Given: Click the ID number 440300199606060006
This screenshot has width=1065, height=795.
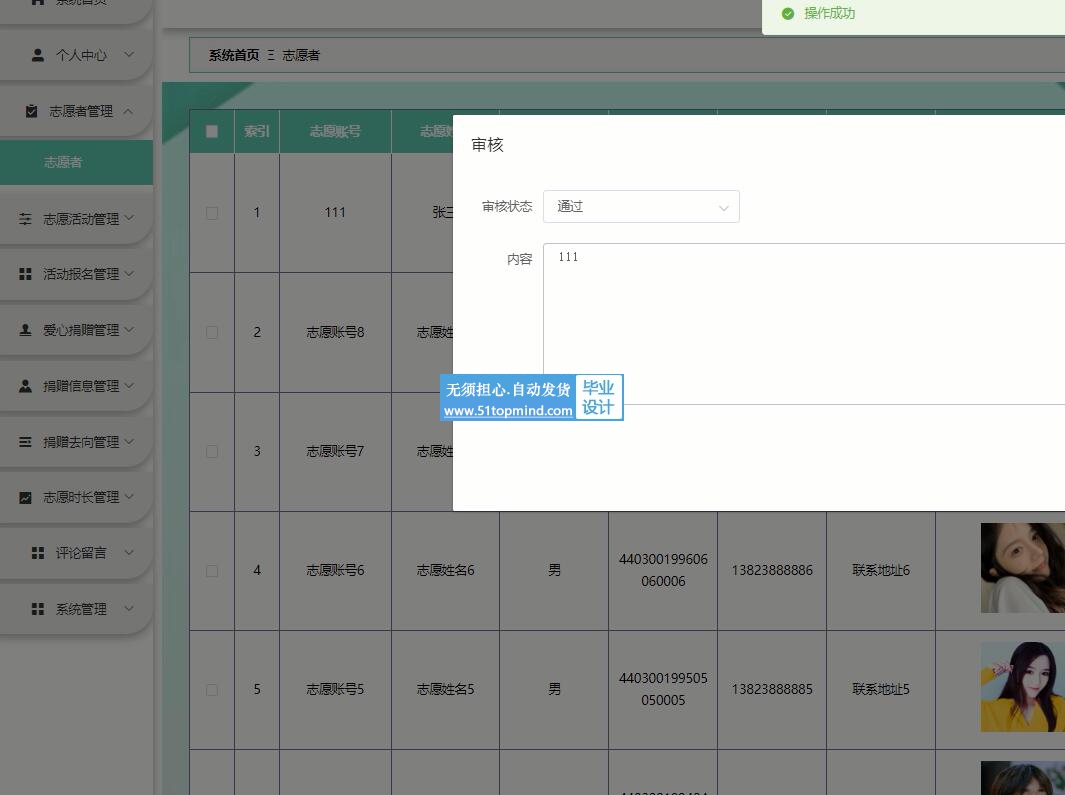Looking at the screenshot, I should click(x=663, y=571).
